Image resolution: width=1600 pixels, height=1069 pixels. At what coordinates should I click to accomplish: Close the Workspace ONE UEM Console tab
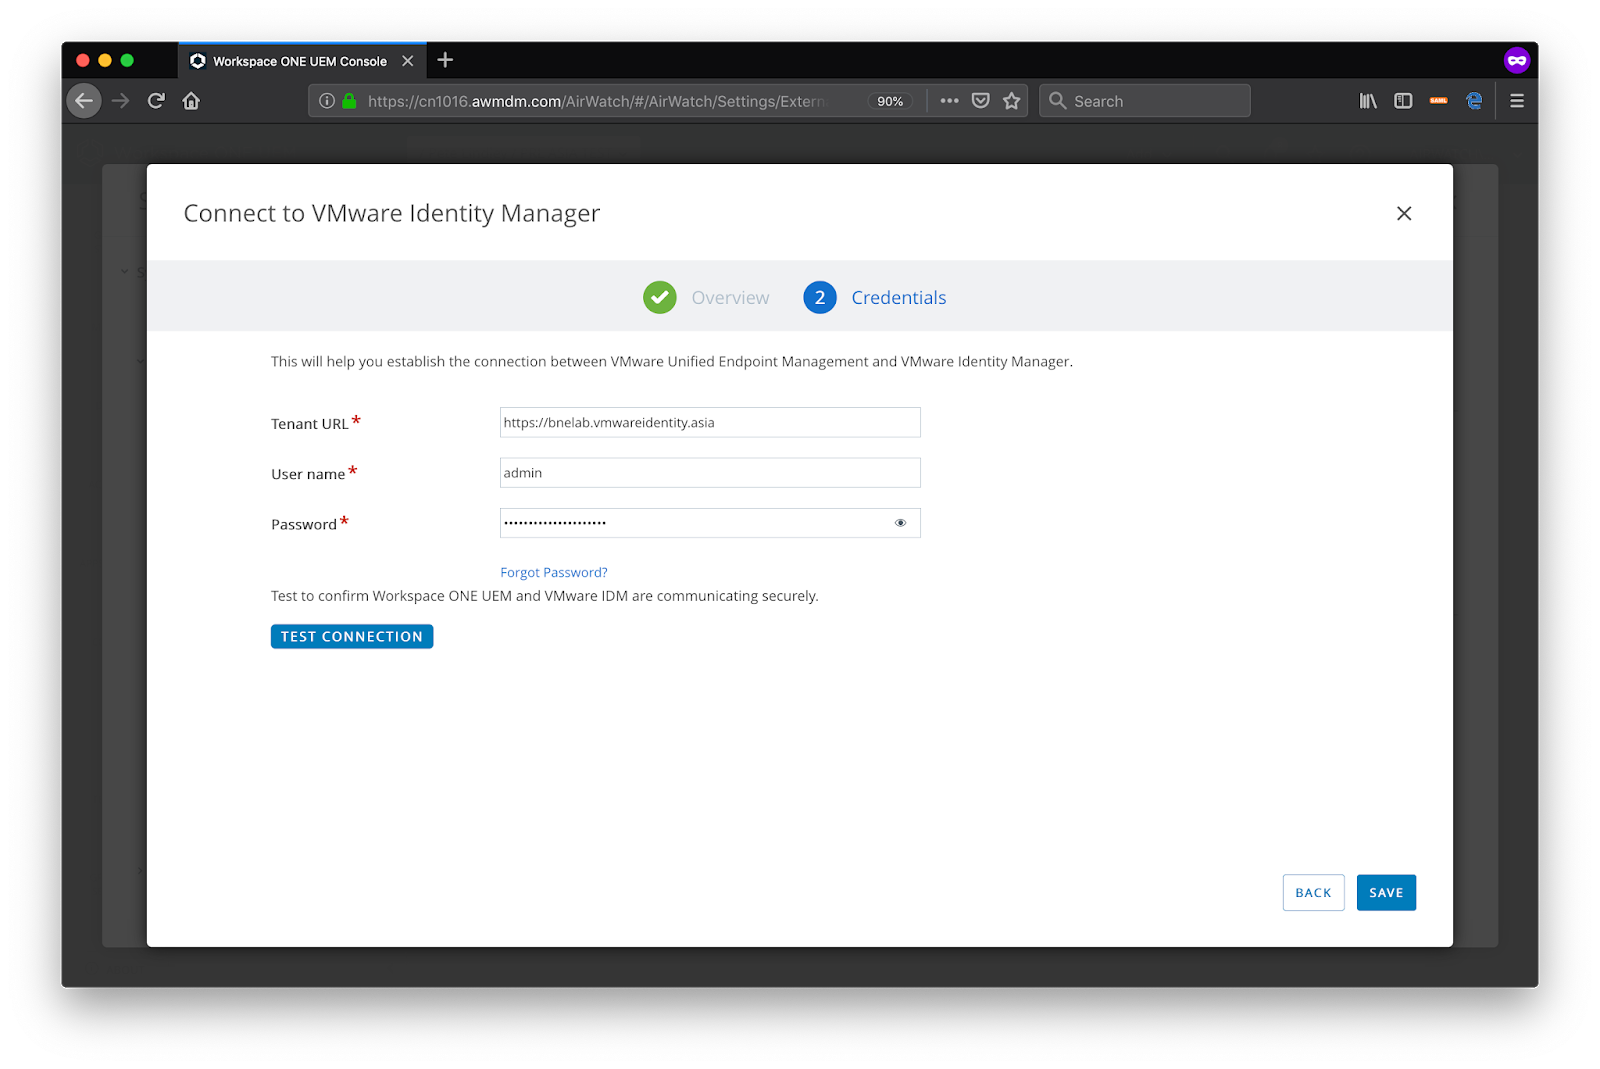[x=408, y=61]
